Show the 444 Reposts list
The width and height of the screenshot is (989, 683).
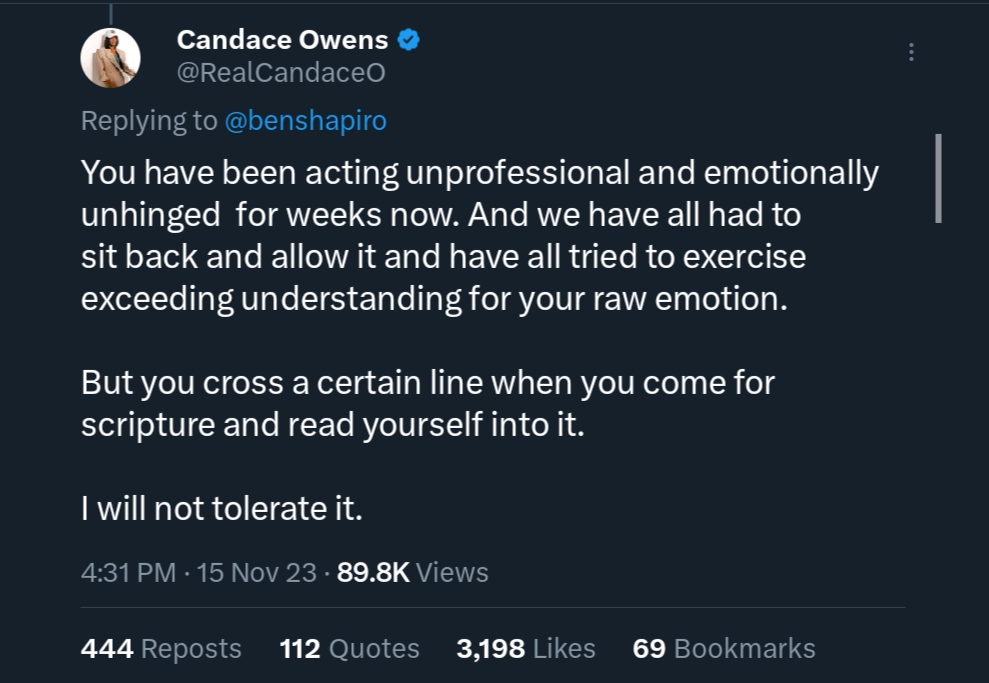click(161, 648)
